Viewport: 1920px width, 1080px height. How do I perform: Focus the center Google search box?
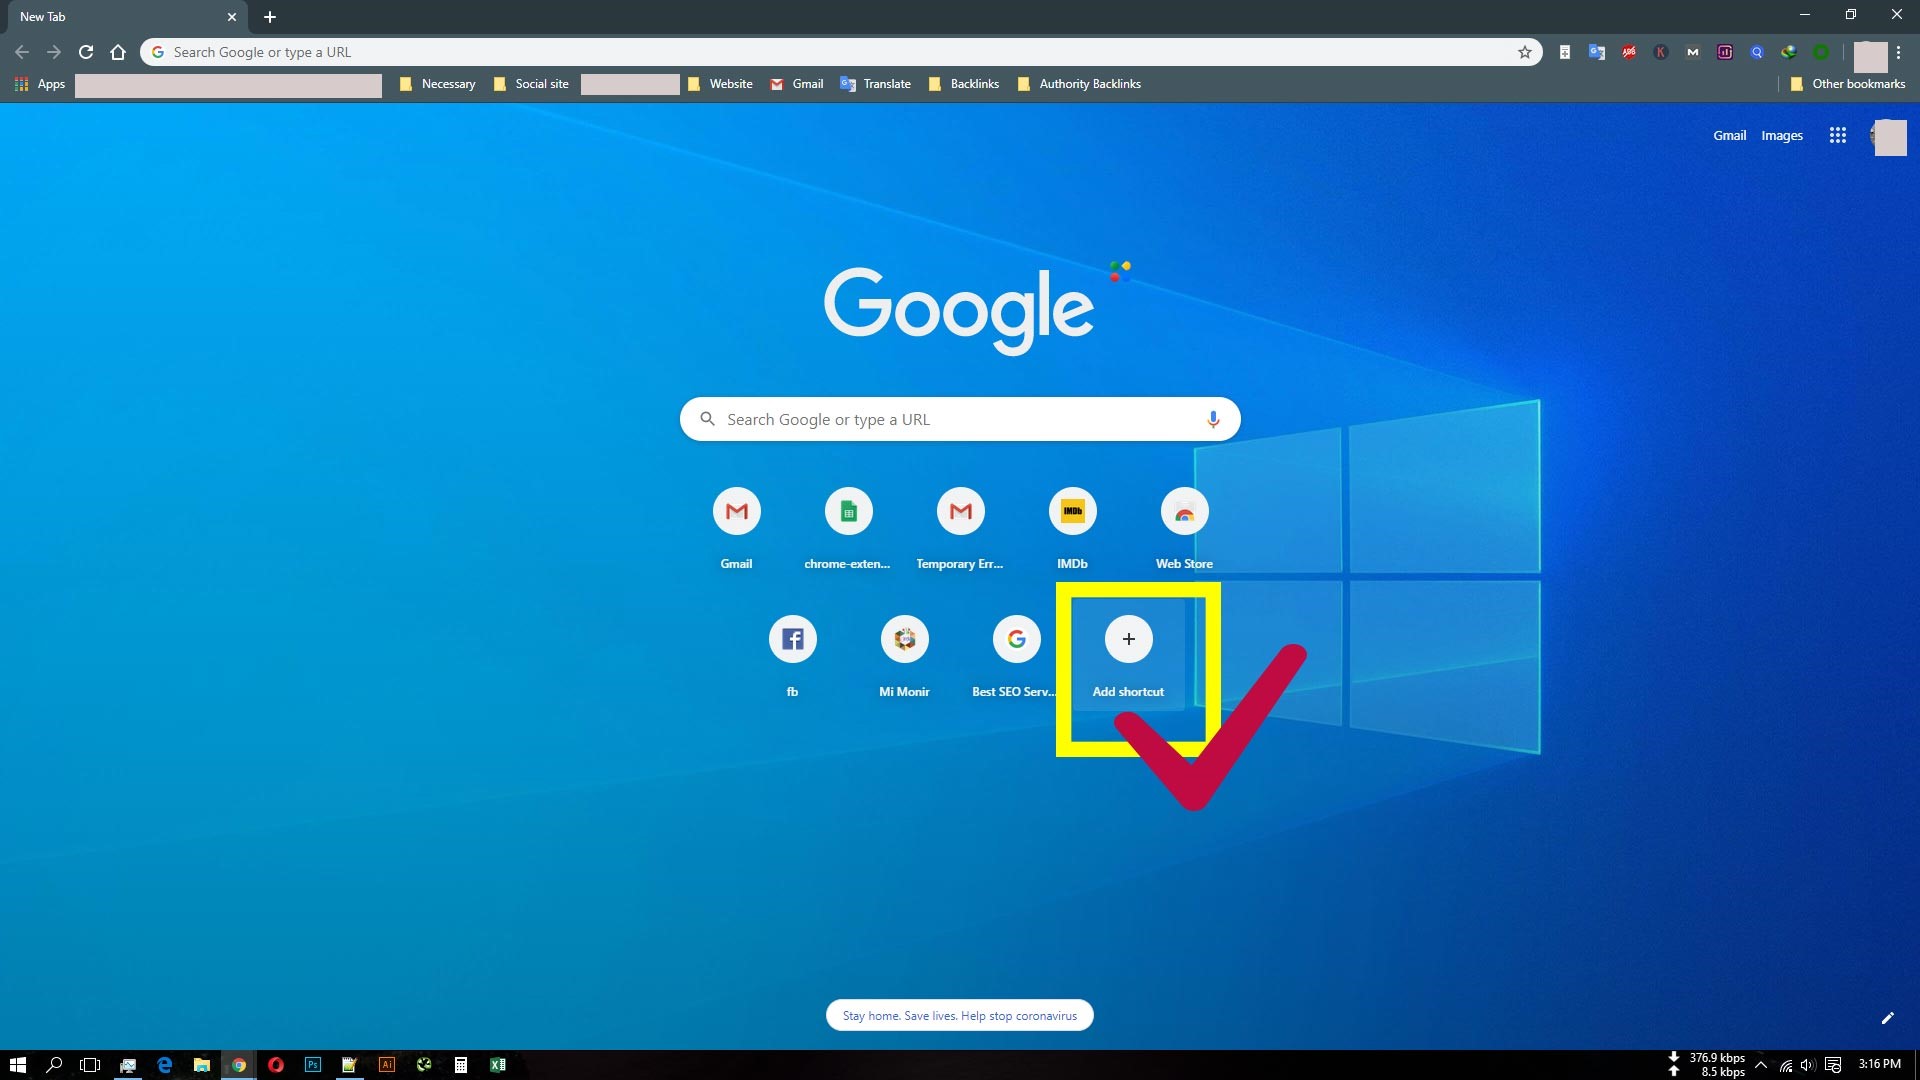point(960,419)
